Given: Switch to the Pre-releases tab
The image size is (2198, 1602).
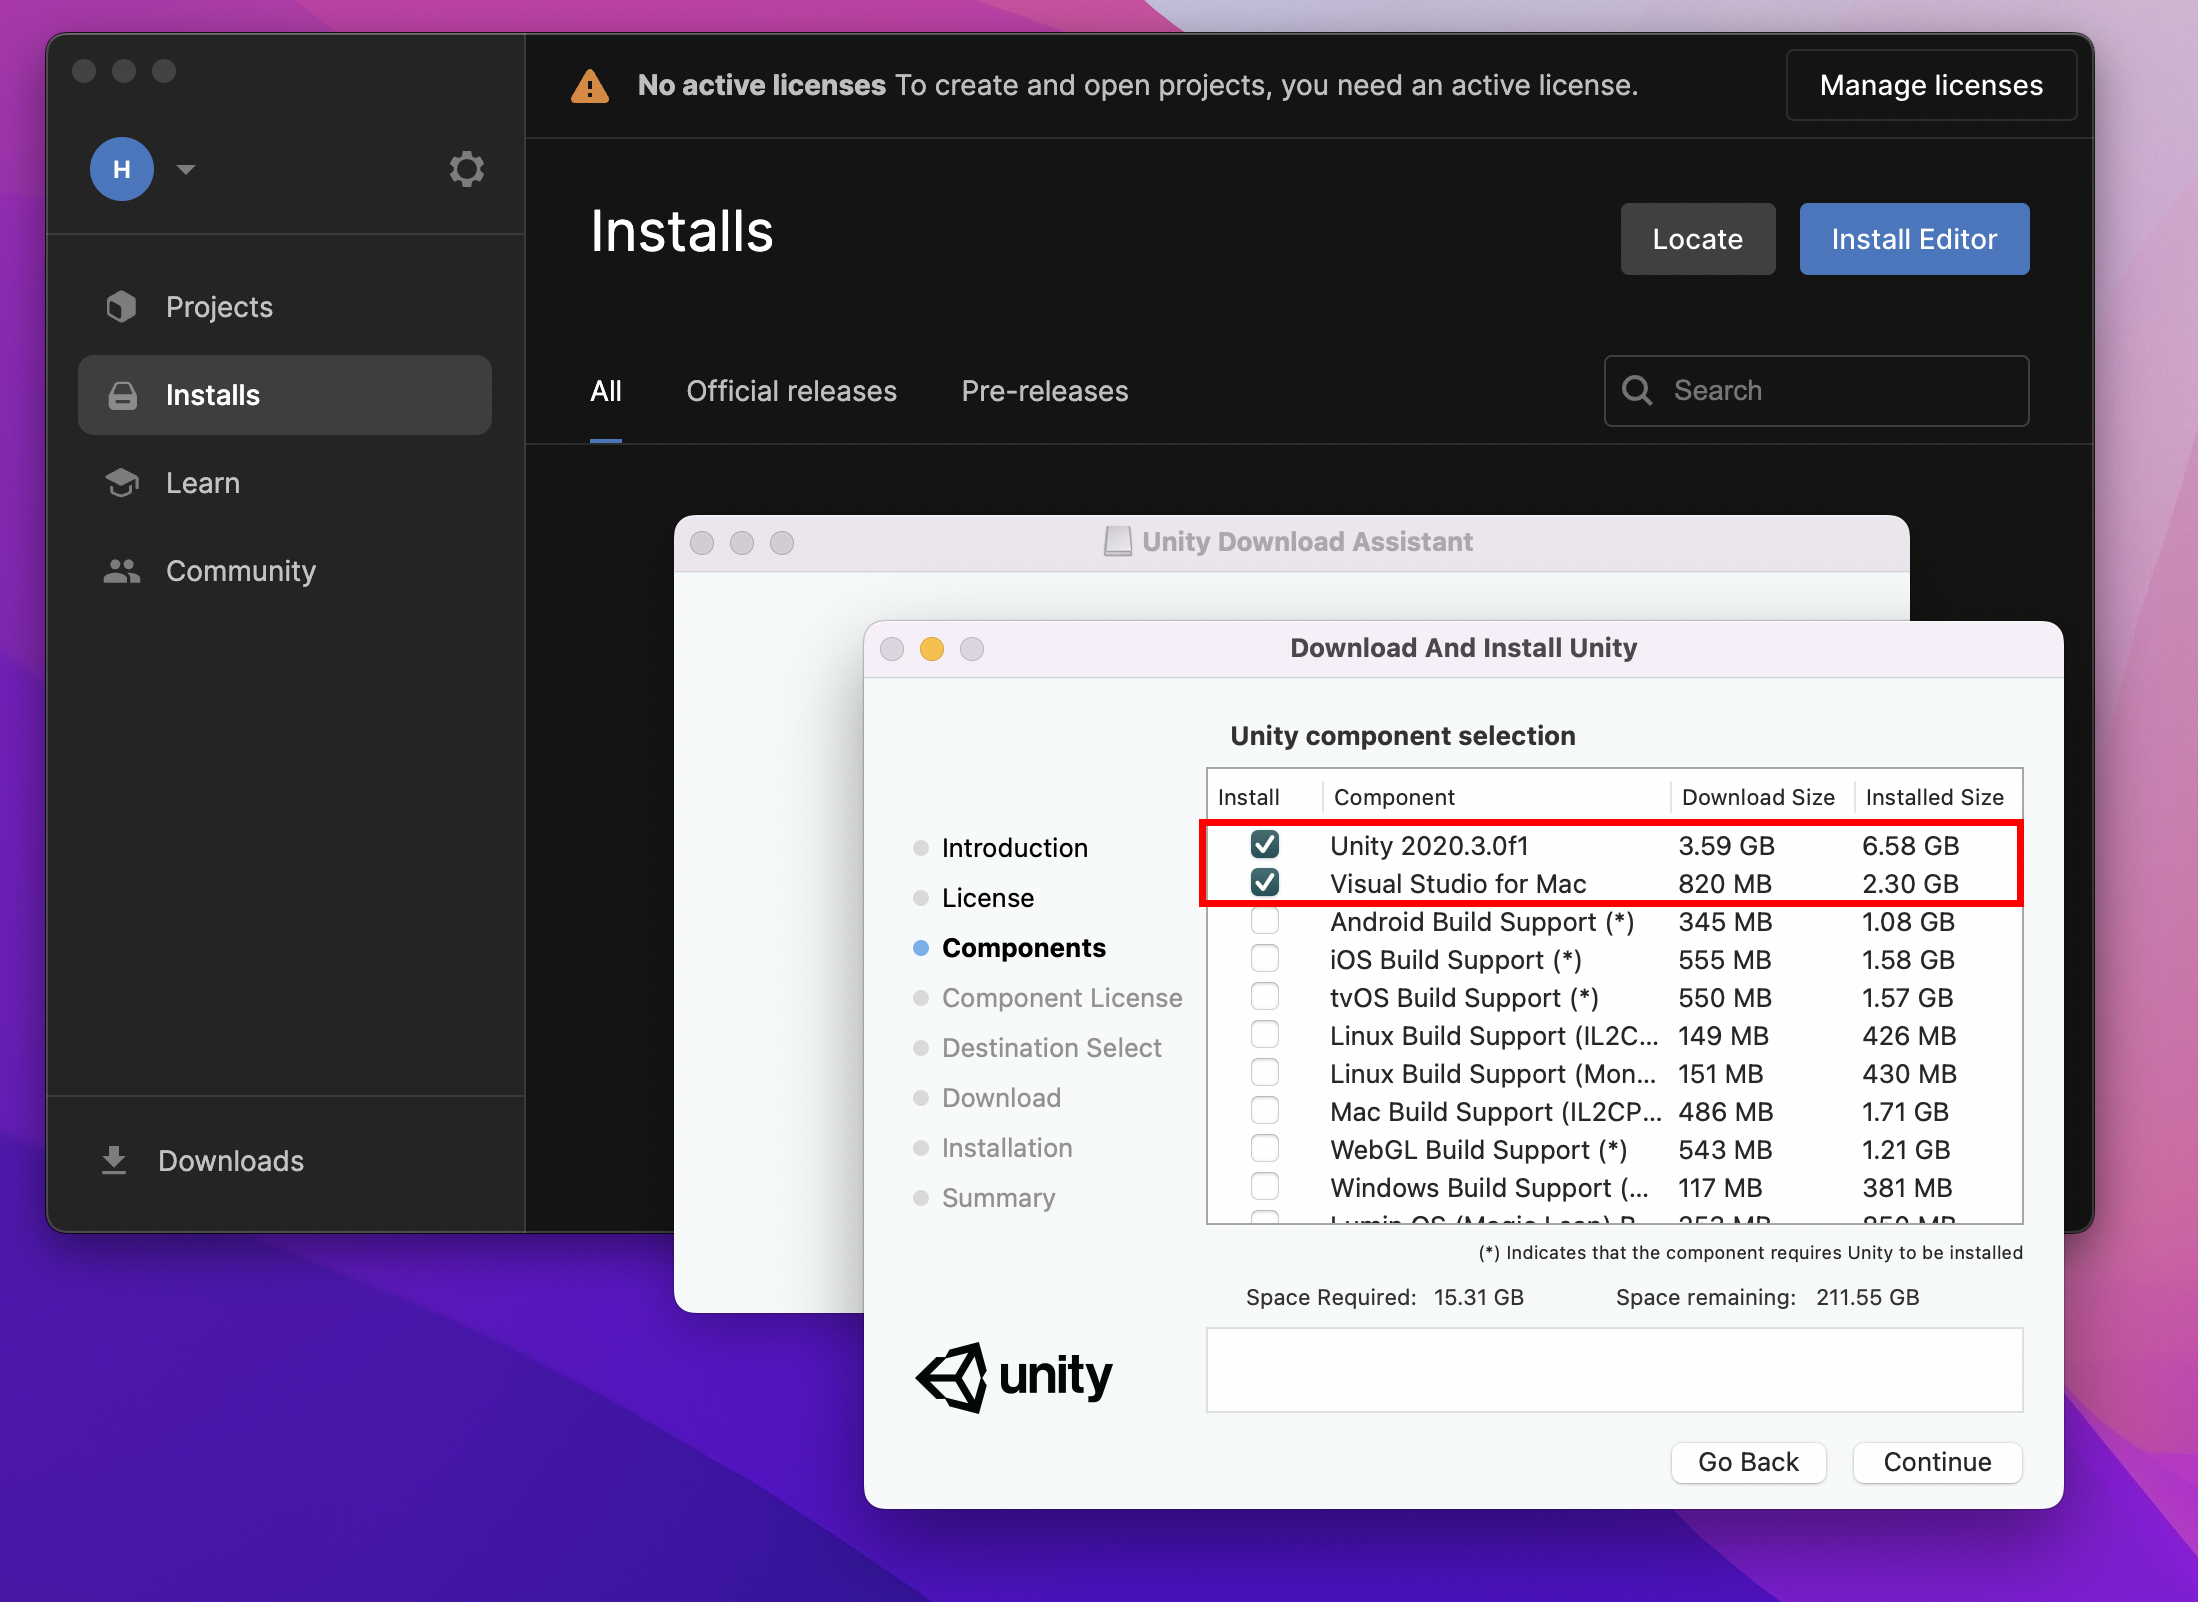Looking at the screenshot, I should point(1044,391).
